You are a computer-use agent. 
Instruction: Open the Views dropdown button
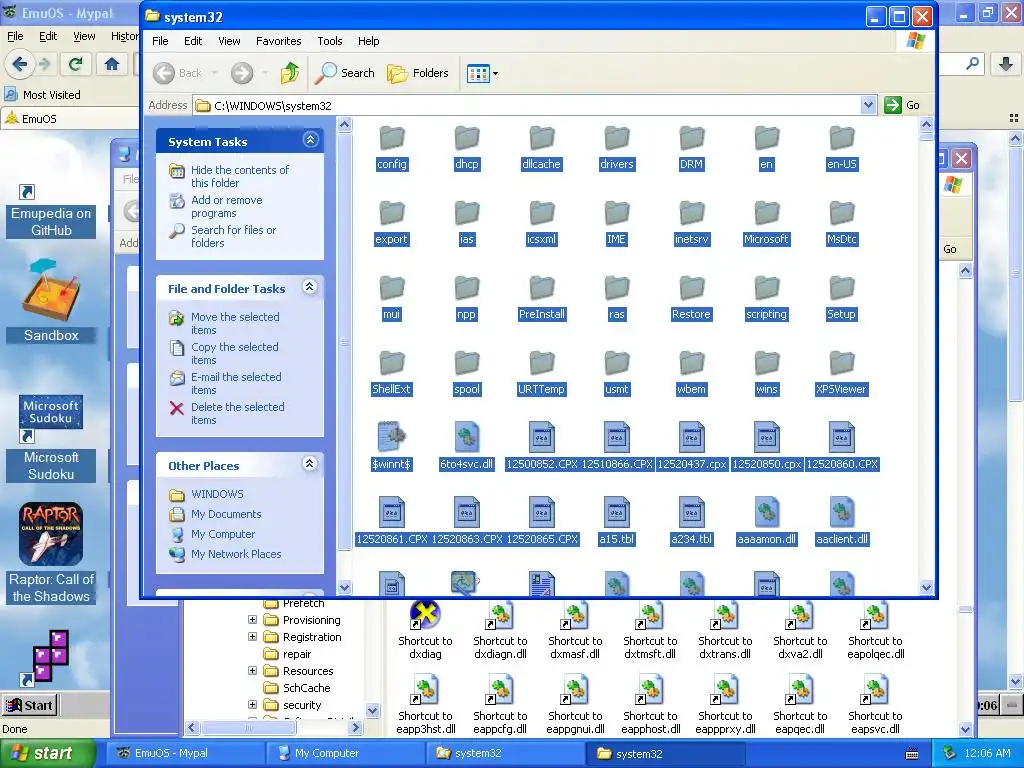click(x=483, y=73)
